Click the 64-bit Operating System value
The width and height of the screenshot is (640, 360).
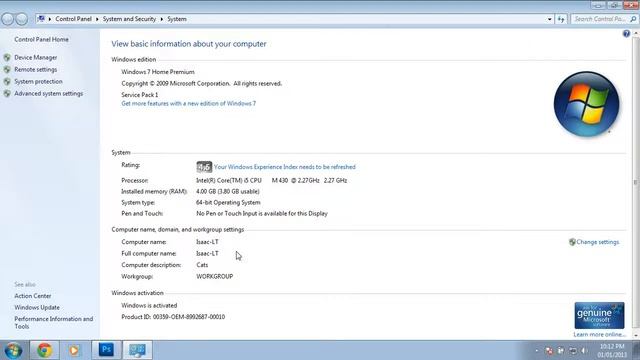pyautogui.click(x=228, y=202)
